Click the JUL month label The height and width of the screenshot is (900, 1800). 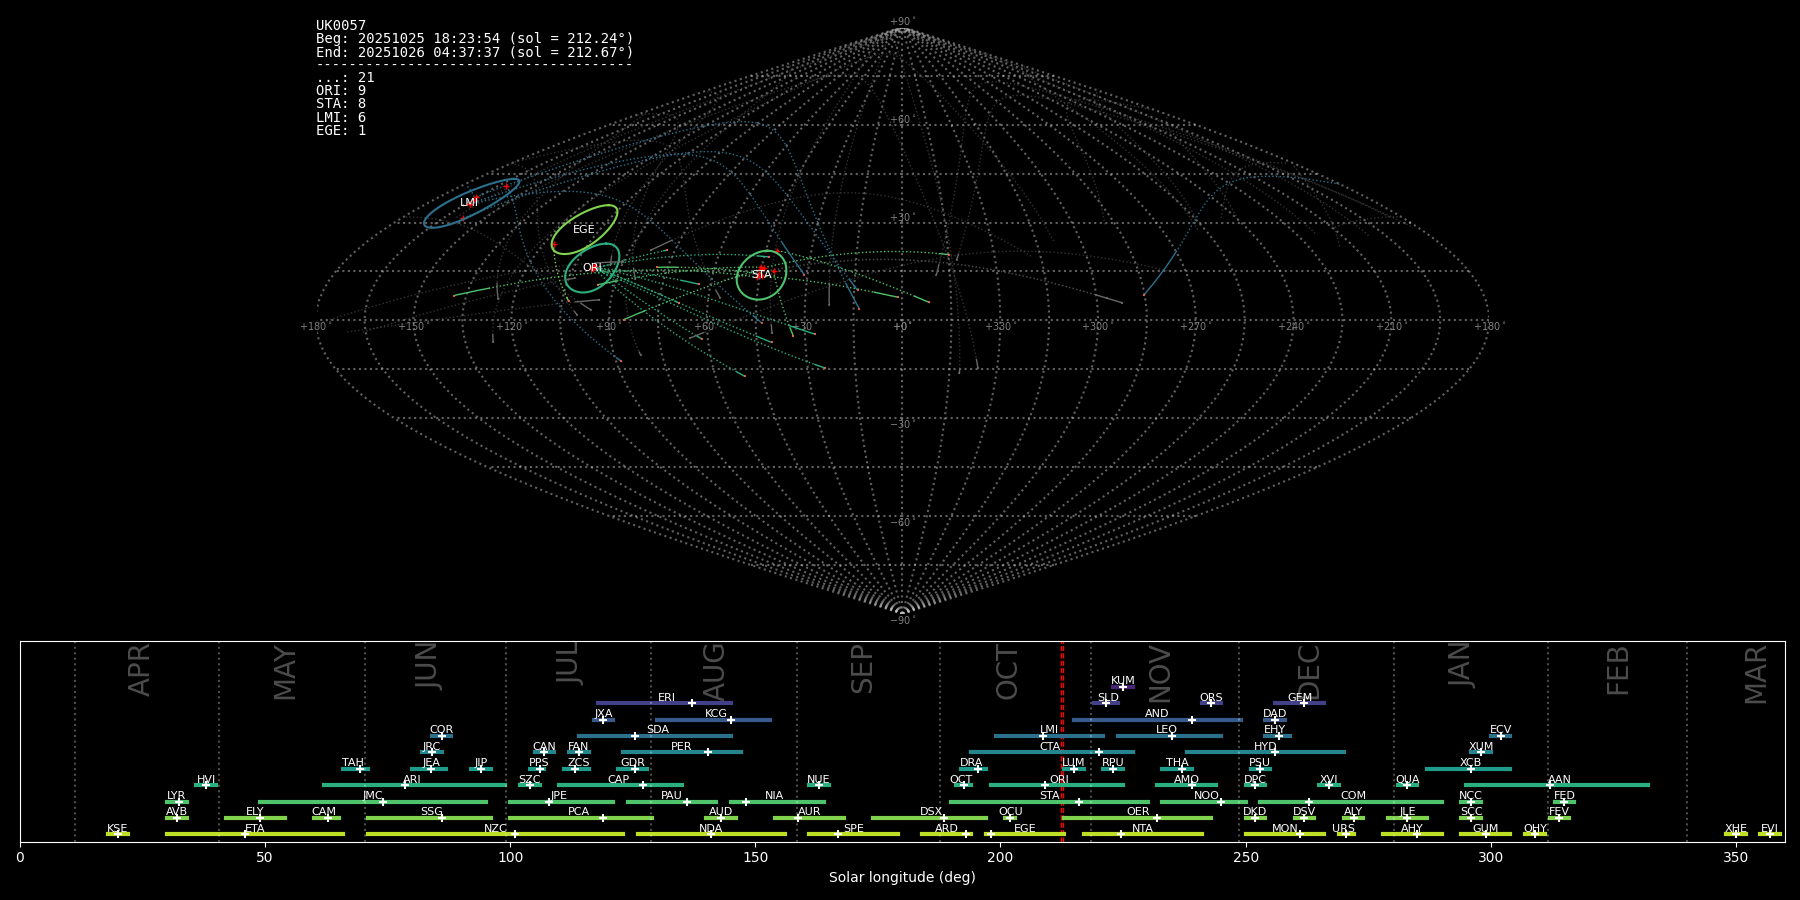click(x=568, y=663)
